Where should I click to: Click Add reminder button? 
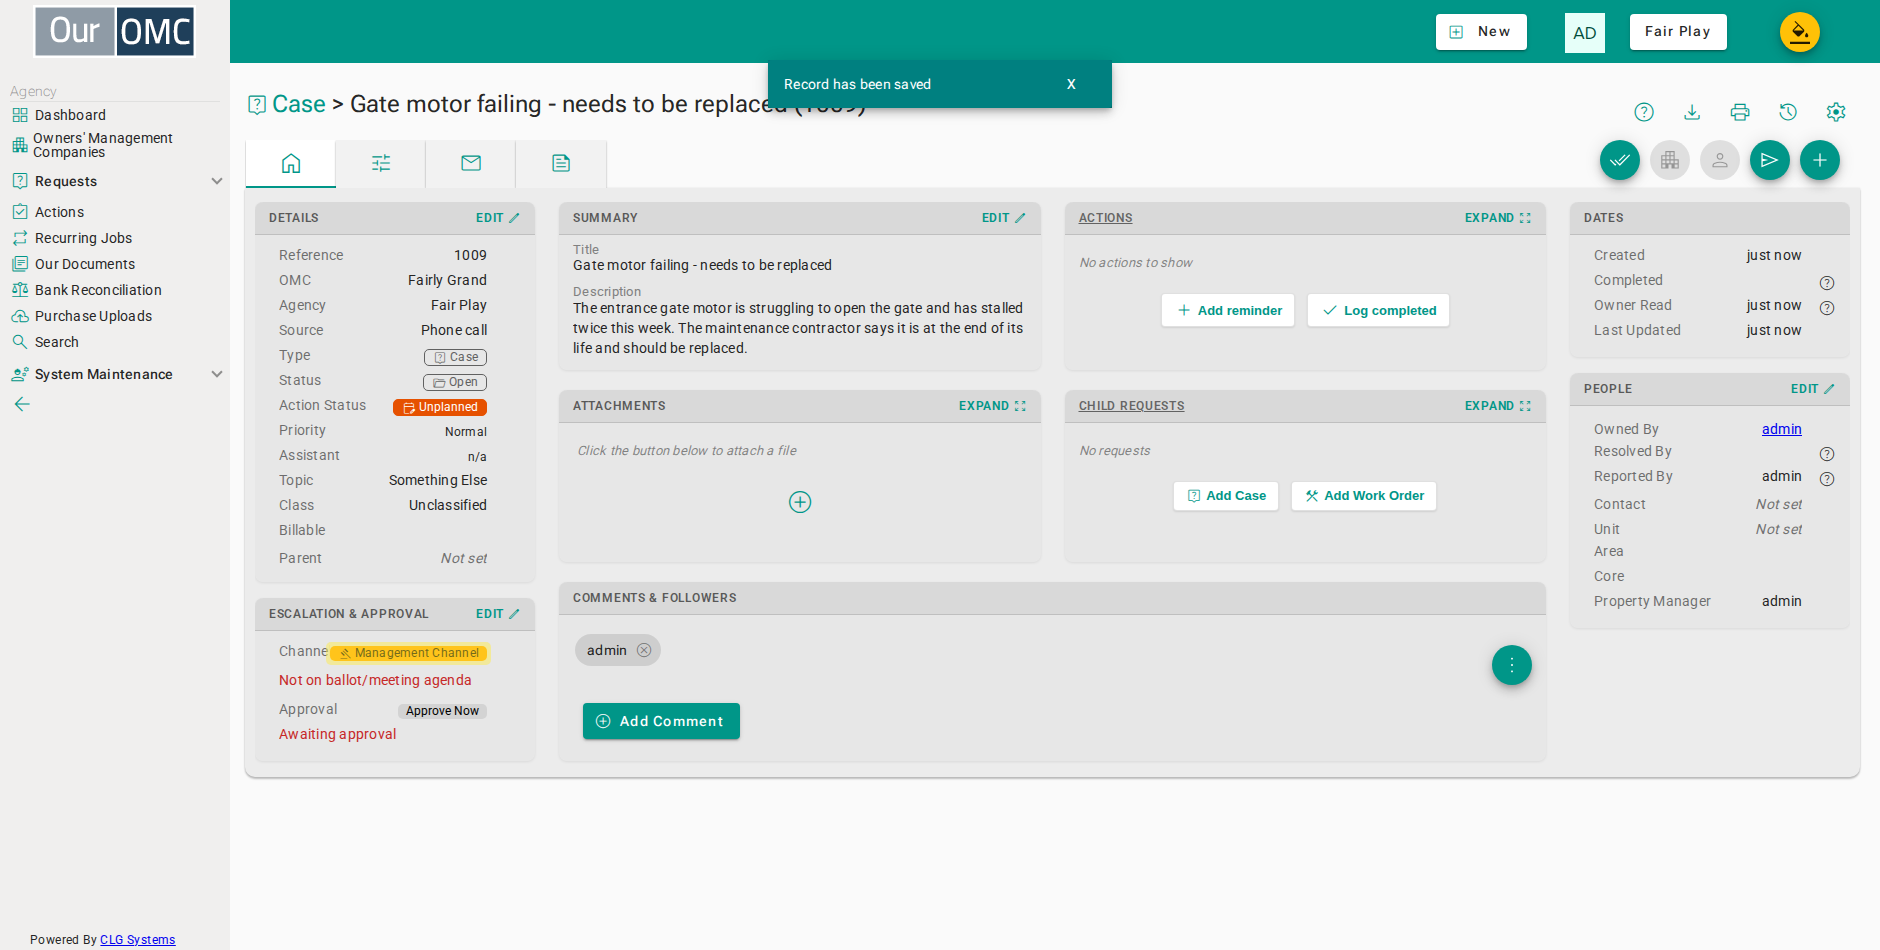[x=1228, y=310]
